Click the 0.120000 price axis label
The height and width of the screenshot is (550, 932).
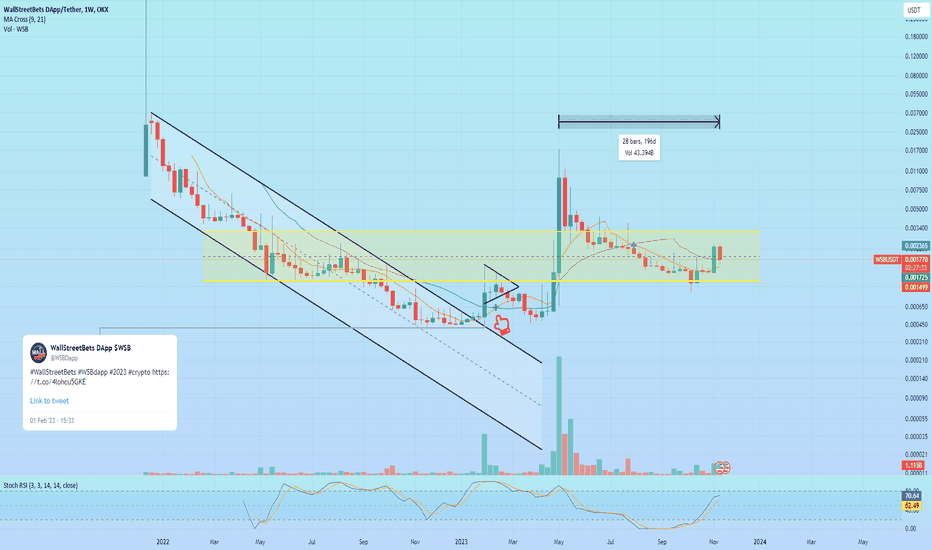[916, 56]
